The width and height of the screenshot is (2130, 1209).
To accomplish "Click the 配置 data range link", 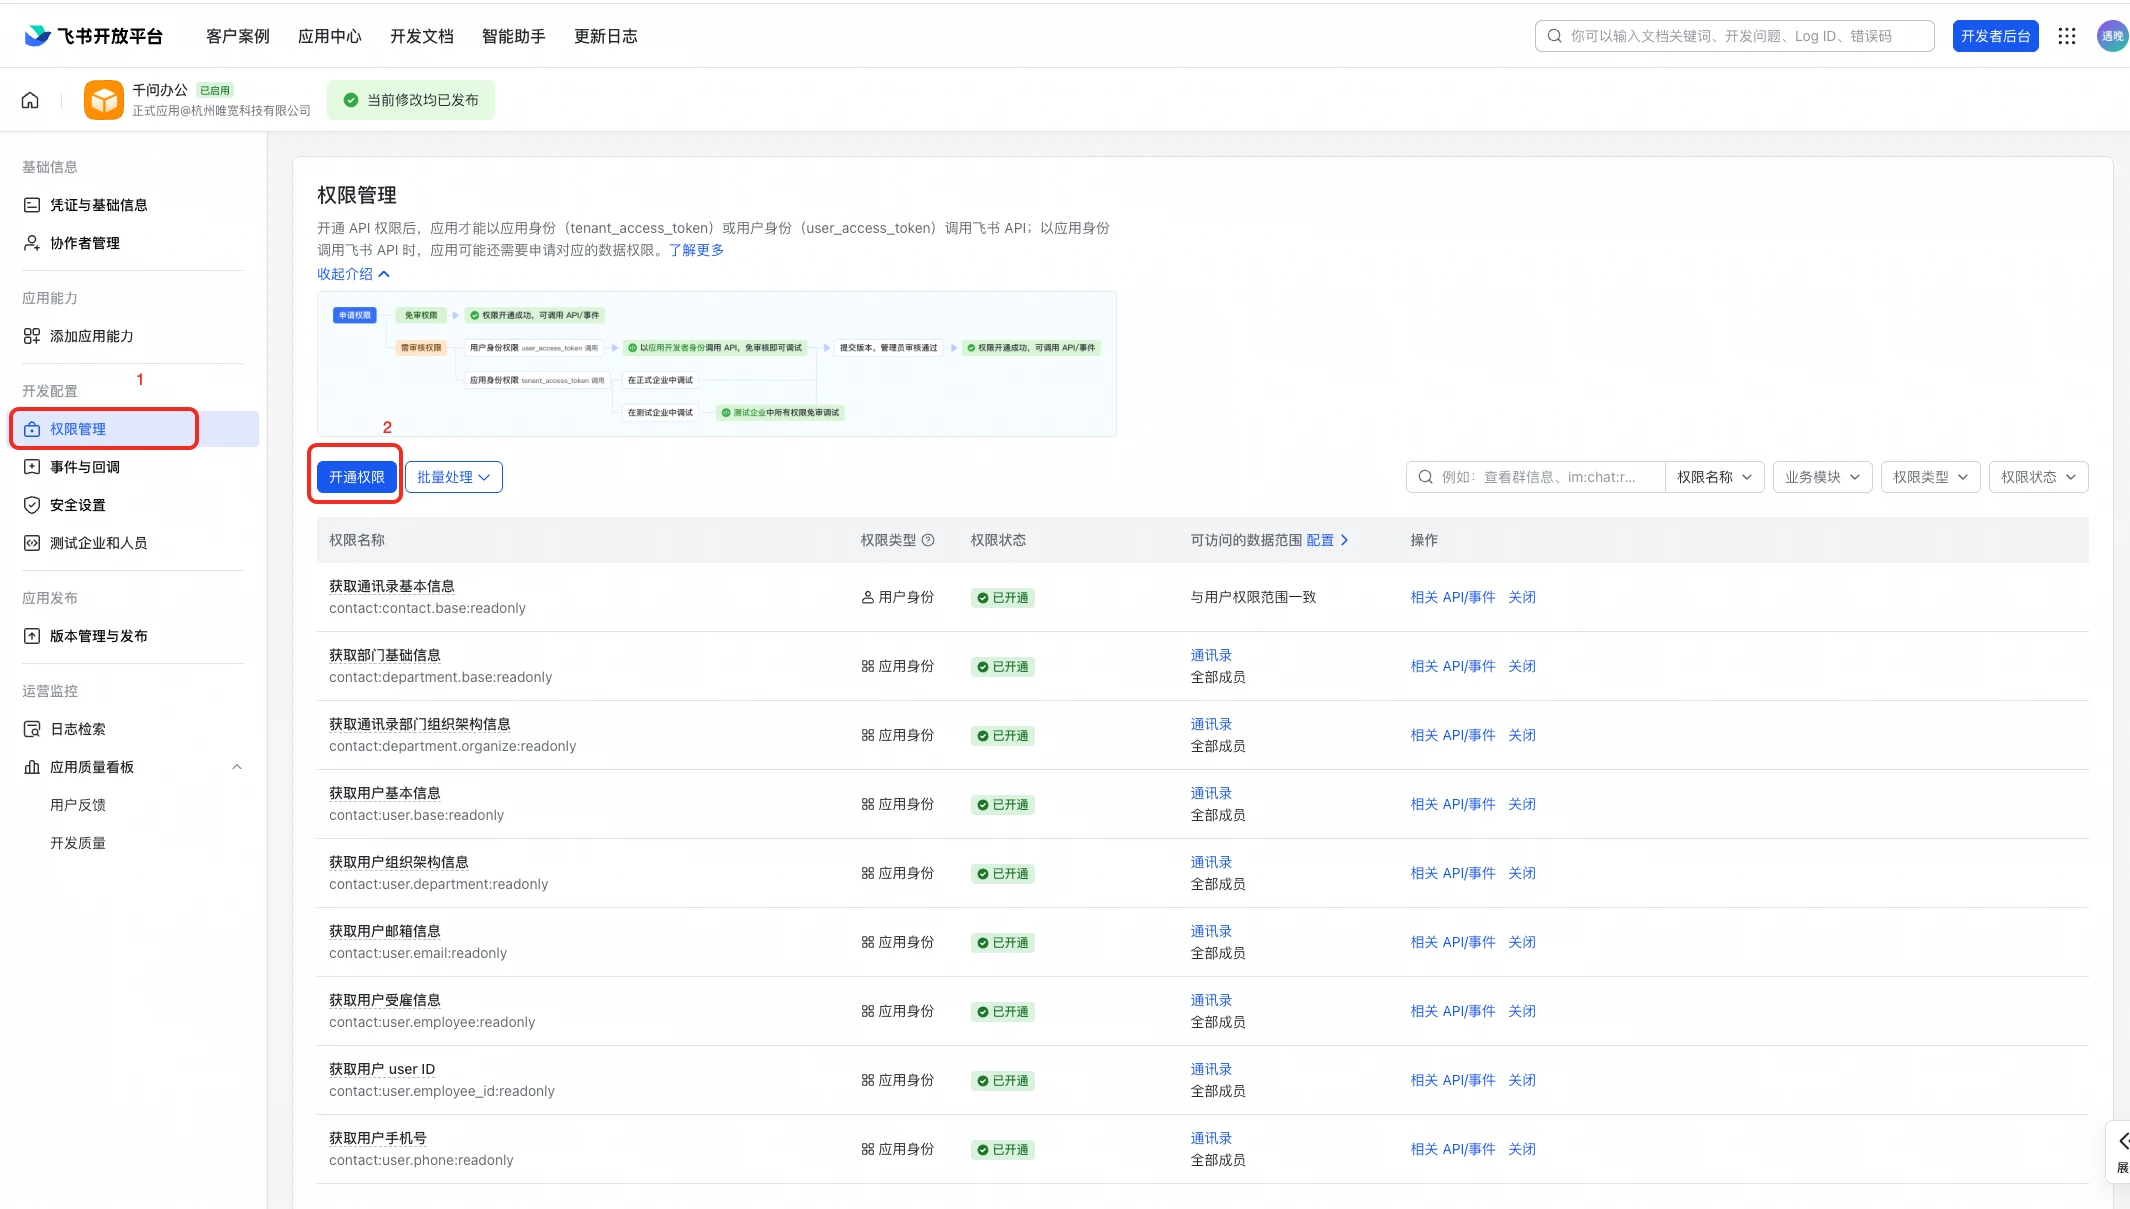I will coord(1328,540).
